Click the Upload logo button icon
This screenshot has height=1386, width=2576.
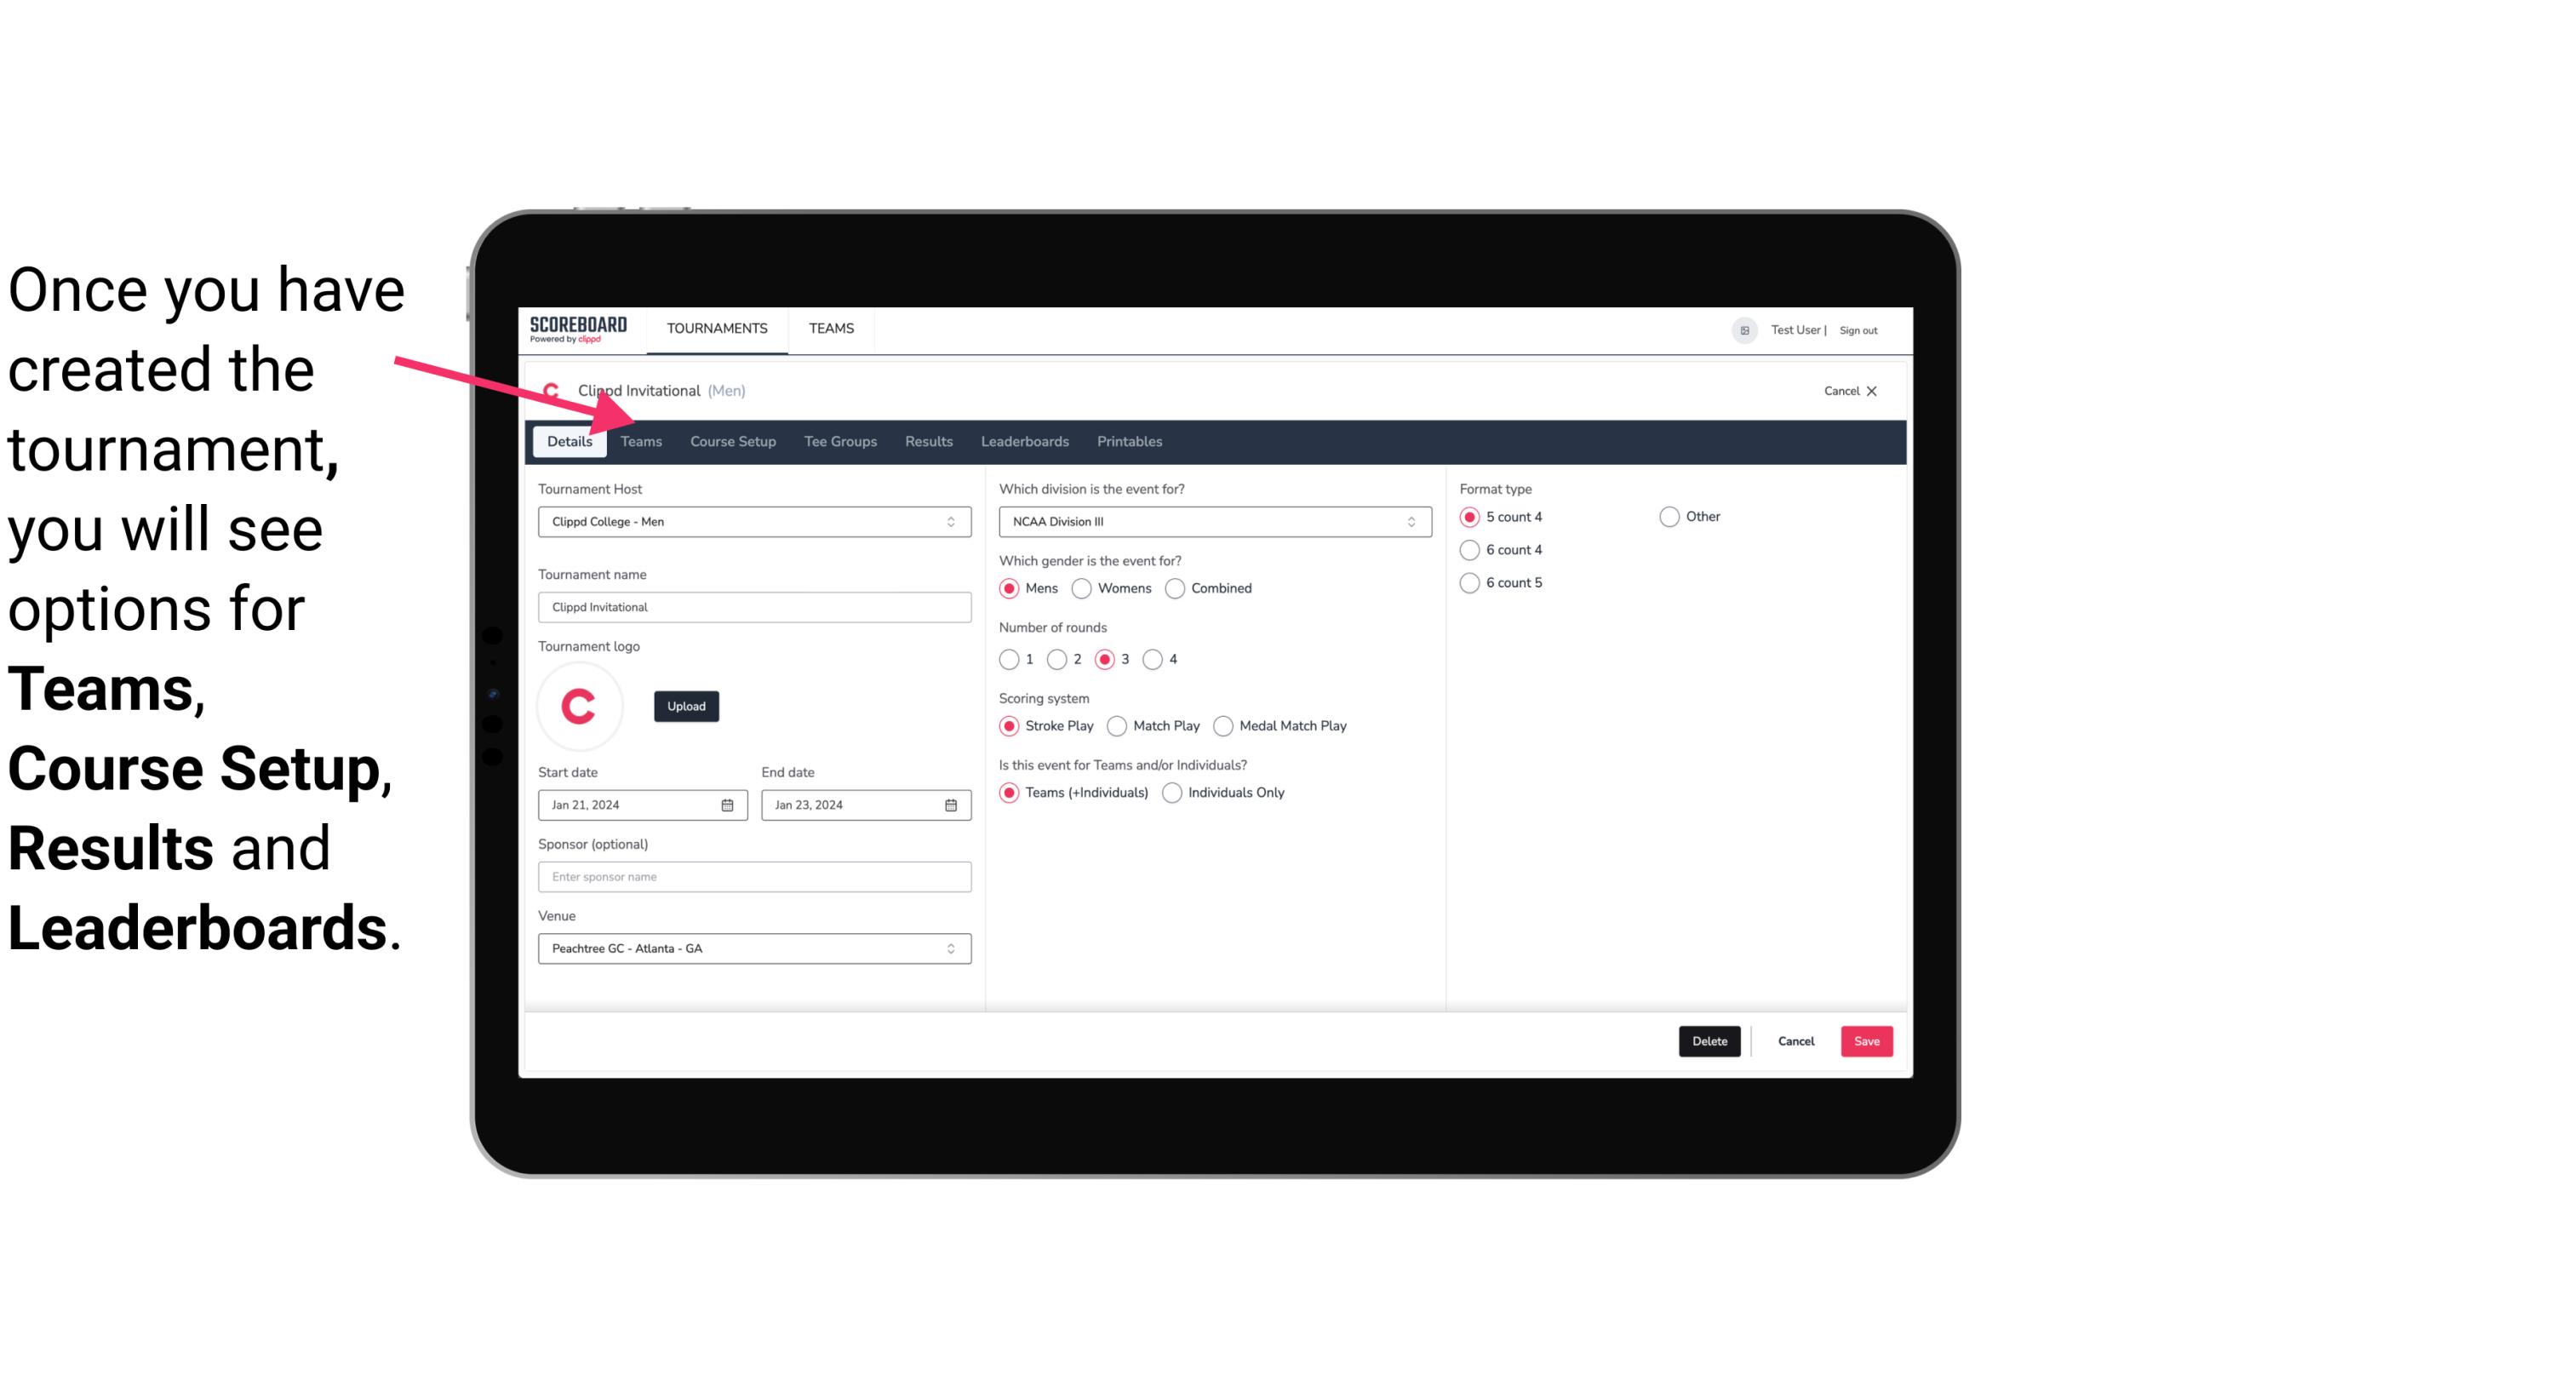[686, 703]
